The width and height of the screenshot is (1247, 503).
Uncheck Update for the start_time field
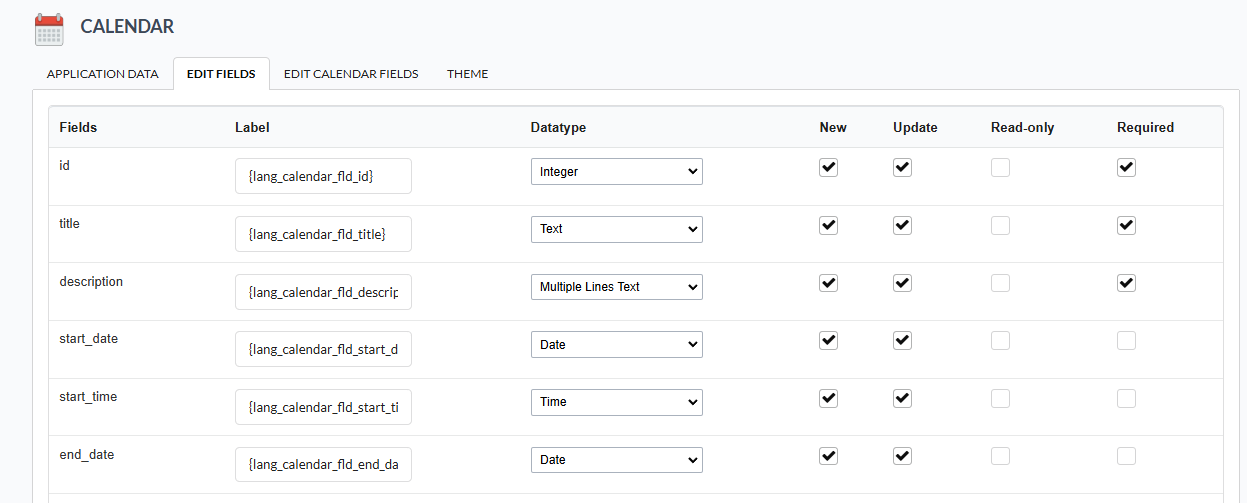click(902, 398)
